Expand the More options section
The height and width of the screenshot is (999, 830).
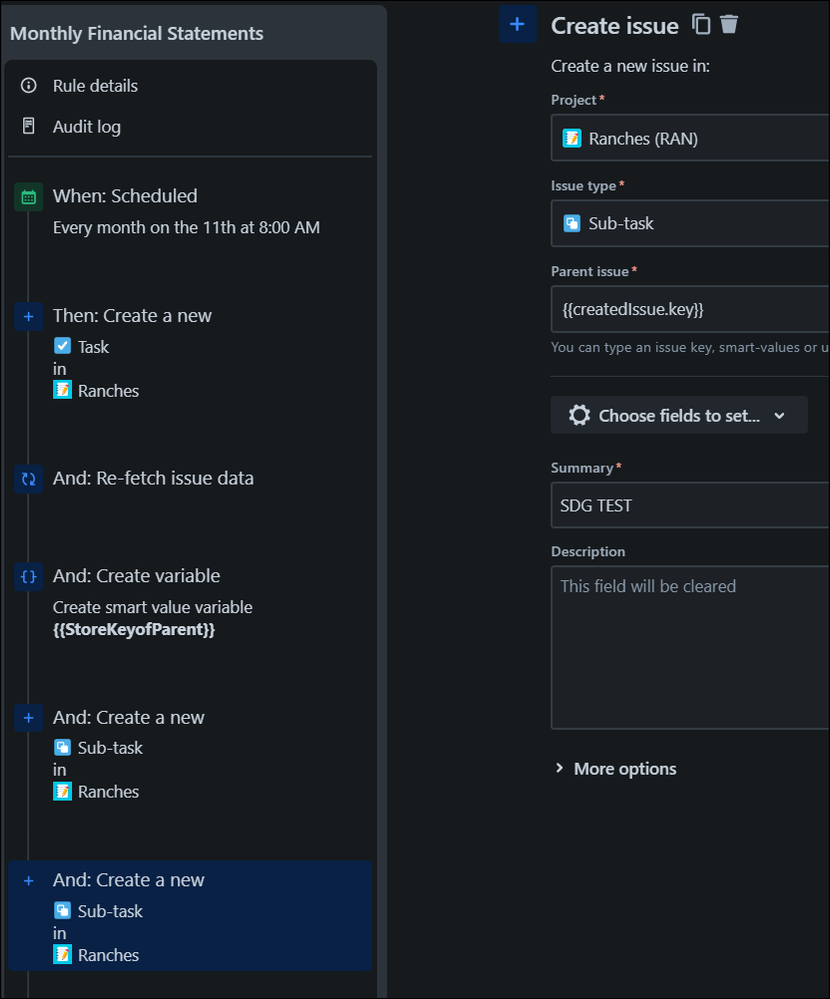[x=615, y=768]
